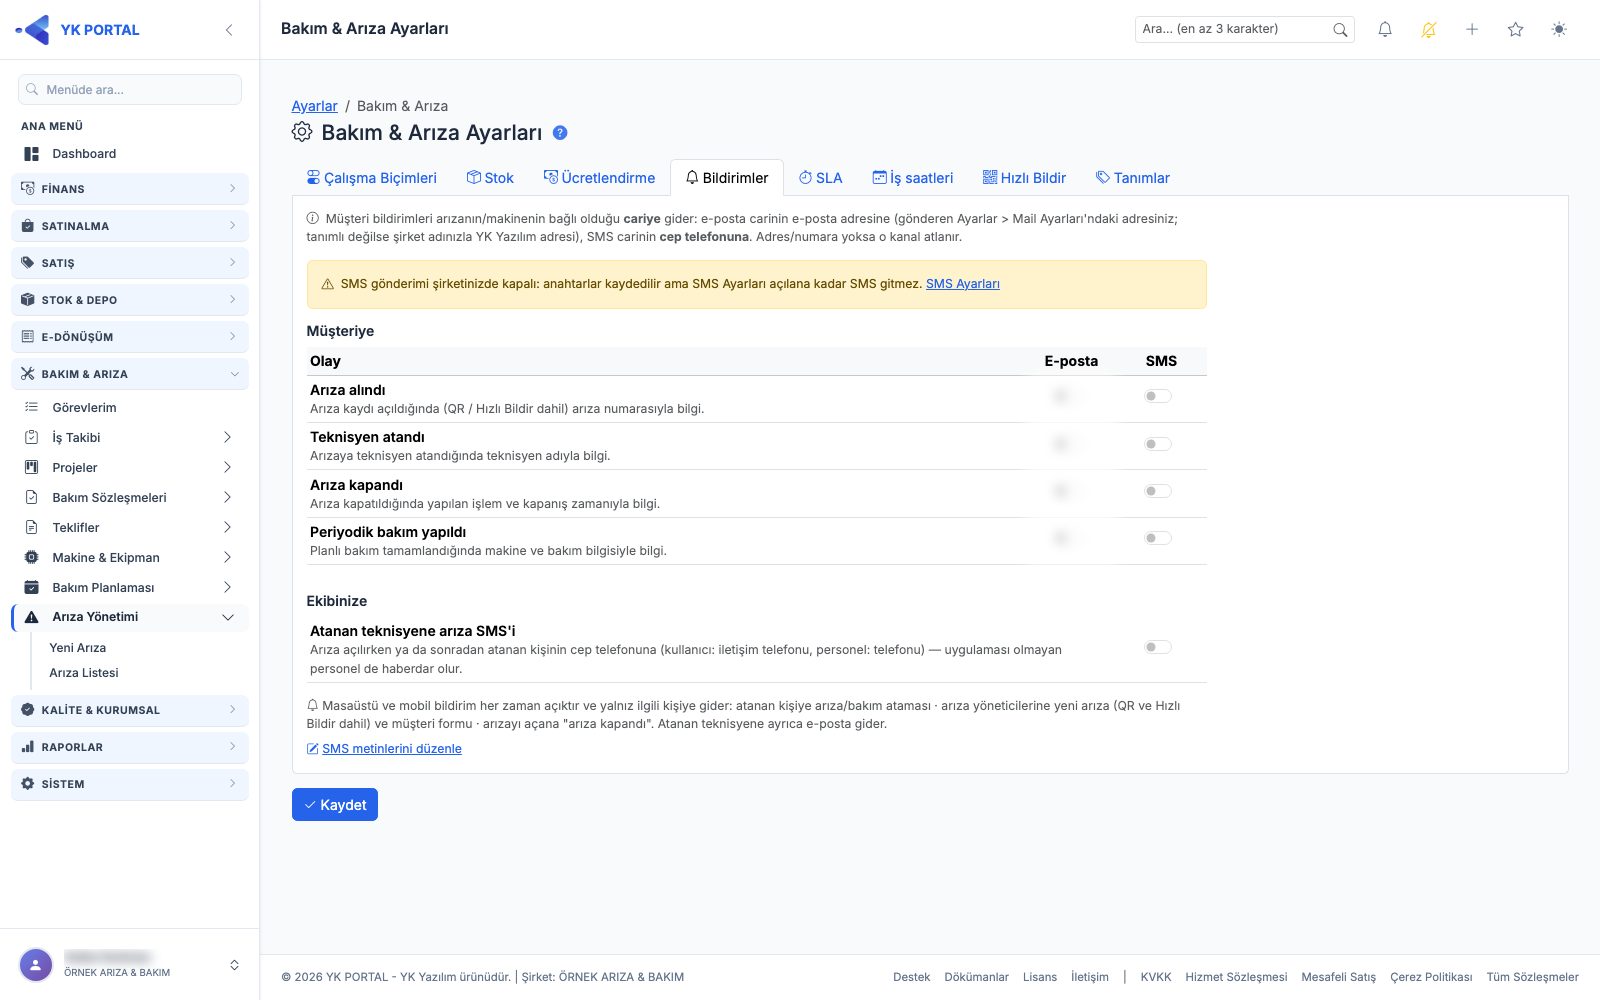Toggle SMS switch for Teknisyen atandı
The image size is (1600, 1000).
1158,444
